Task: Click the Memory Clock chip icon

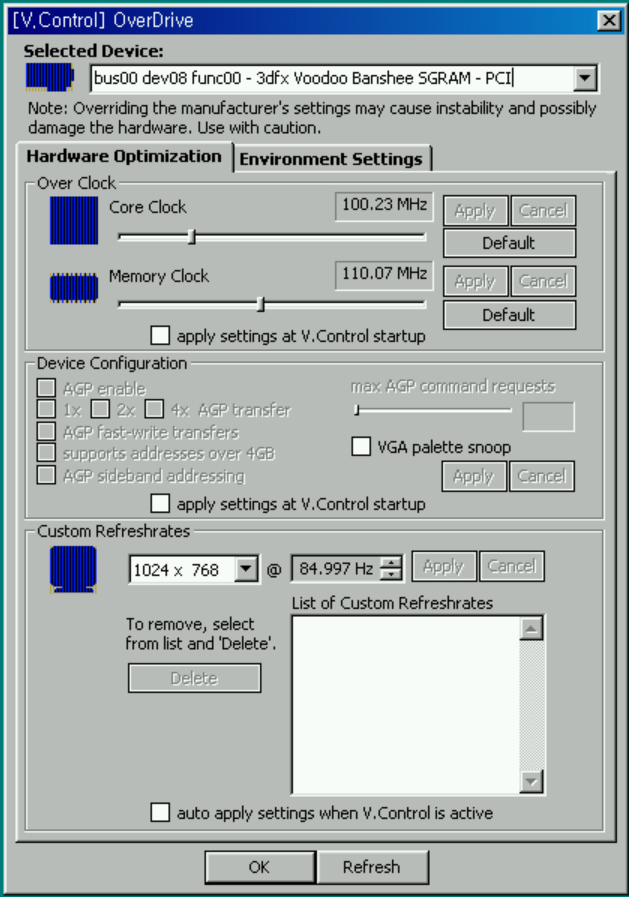Action: 74,288
